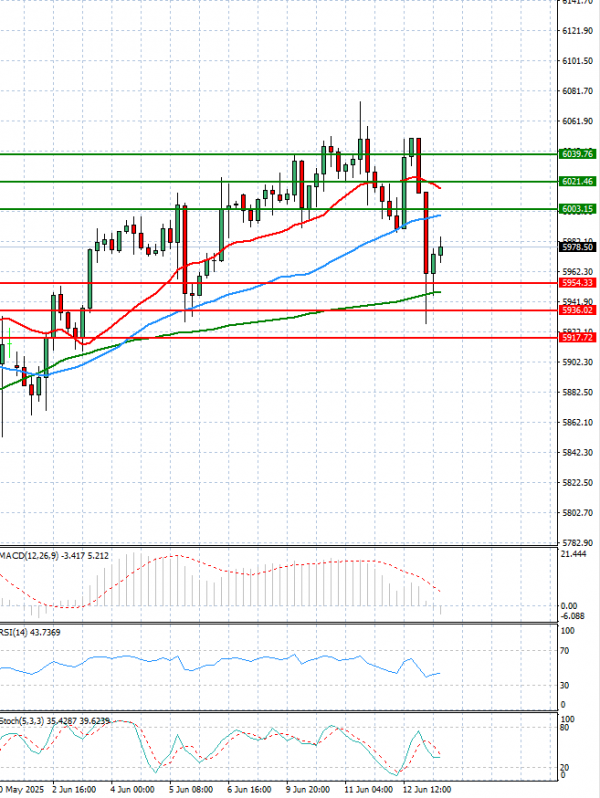The image size is (600, 798).
Task: Click the 5936.02 red support label
Action: tap(577, 310)
